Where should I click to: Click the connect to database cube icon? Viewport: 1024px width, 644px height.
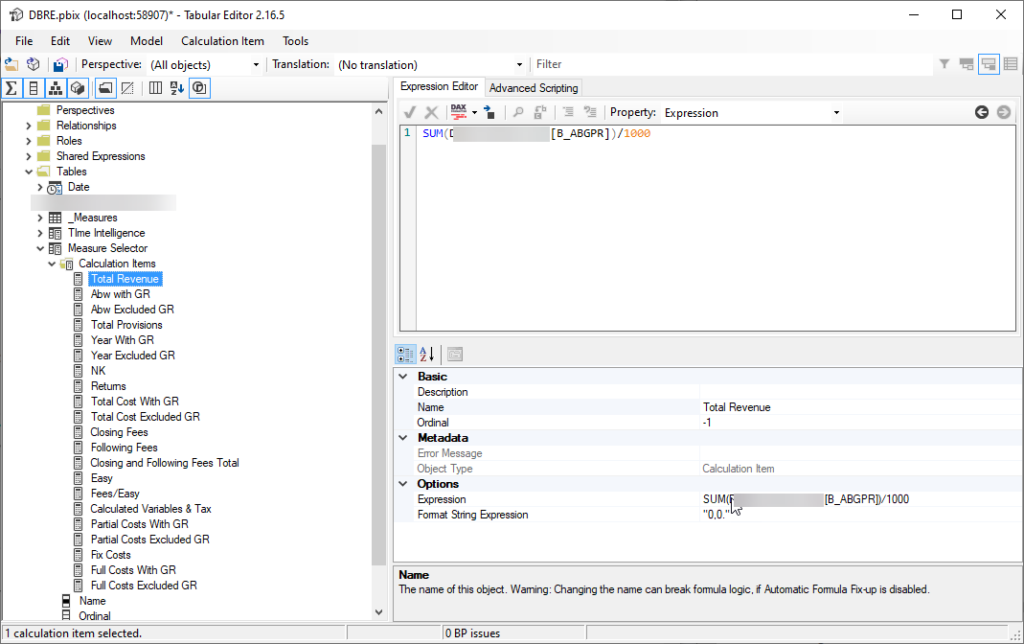(x=33, y=64)
